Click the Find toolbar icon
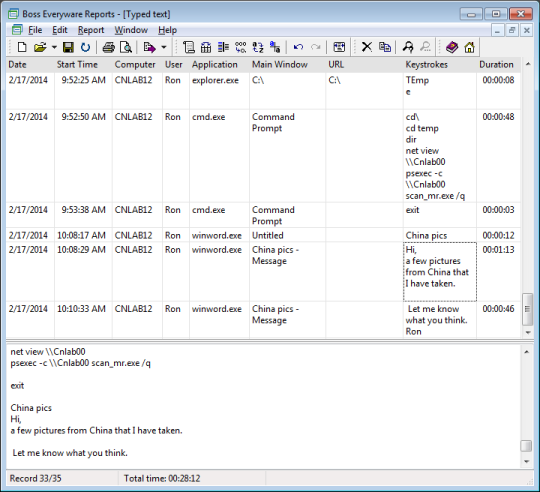The image size is (540, 492). click(x=408, y=47)
